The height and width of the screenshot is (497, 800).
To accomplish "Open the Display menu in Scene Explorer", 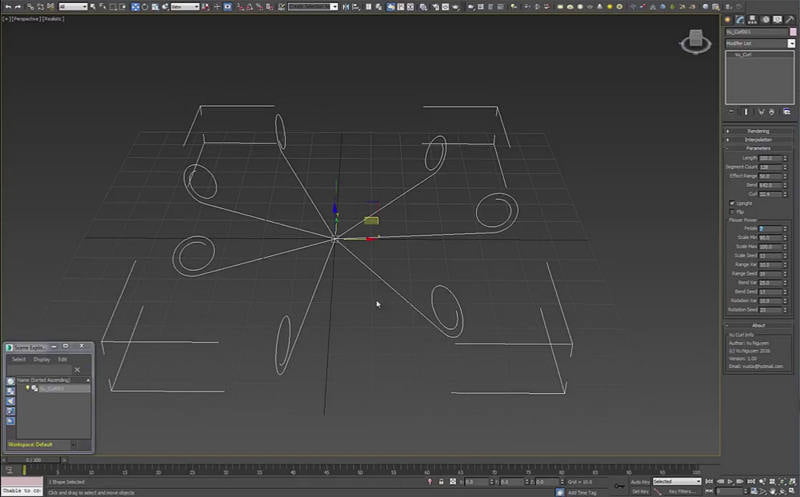I will click(42, 359).
